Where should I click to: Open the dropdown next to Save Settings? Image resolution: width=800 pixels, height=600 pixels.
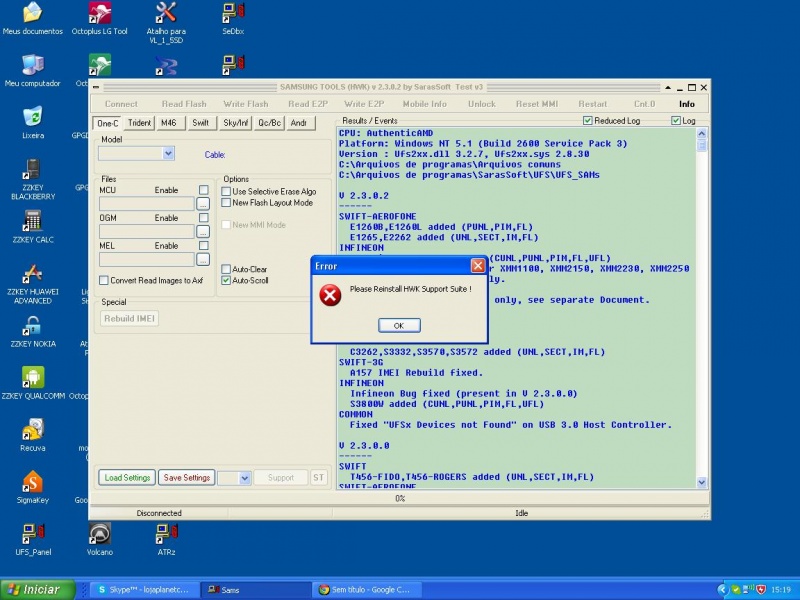(244, 478)
